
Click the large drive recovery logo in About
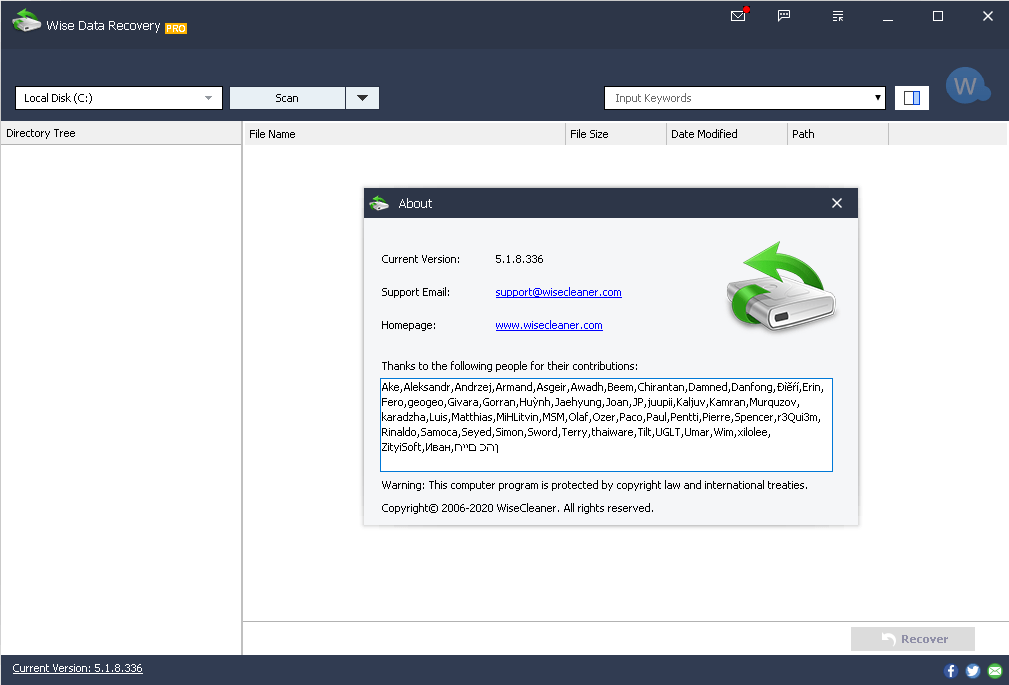pyautogui.click(x=781, y=286)
